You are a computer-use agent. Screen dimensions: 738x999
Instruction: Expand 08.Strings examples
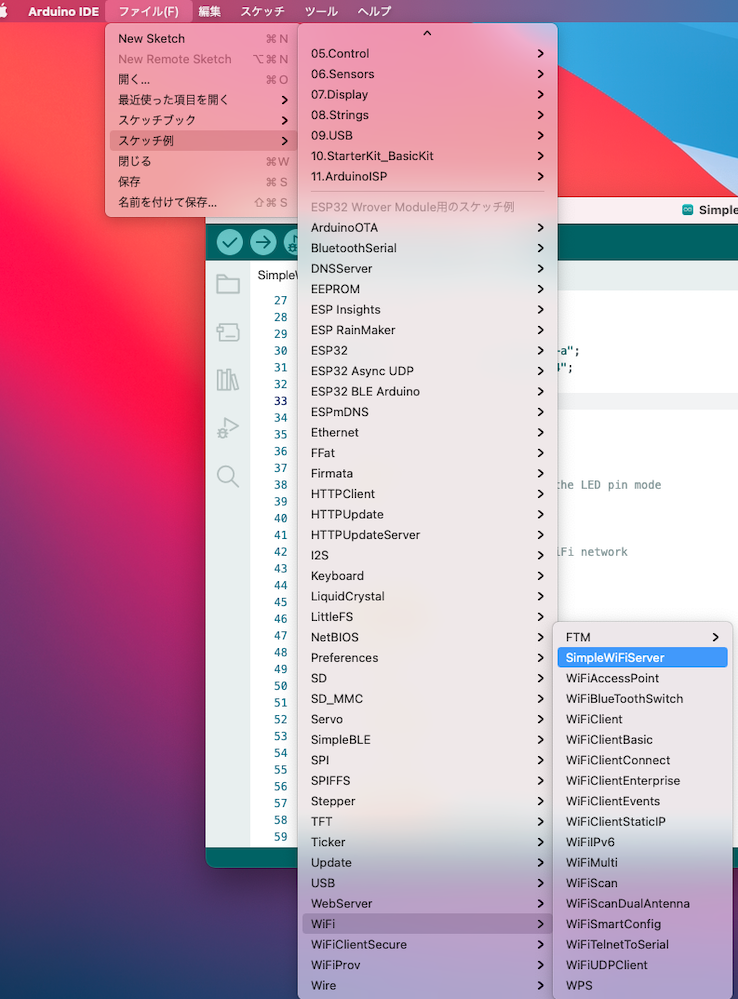(427, 115)
